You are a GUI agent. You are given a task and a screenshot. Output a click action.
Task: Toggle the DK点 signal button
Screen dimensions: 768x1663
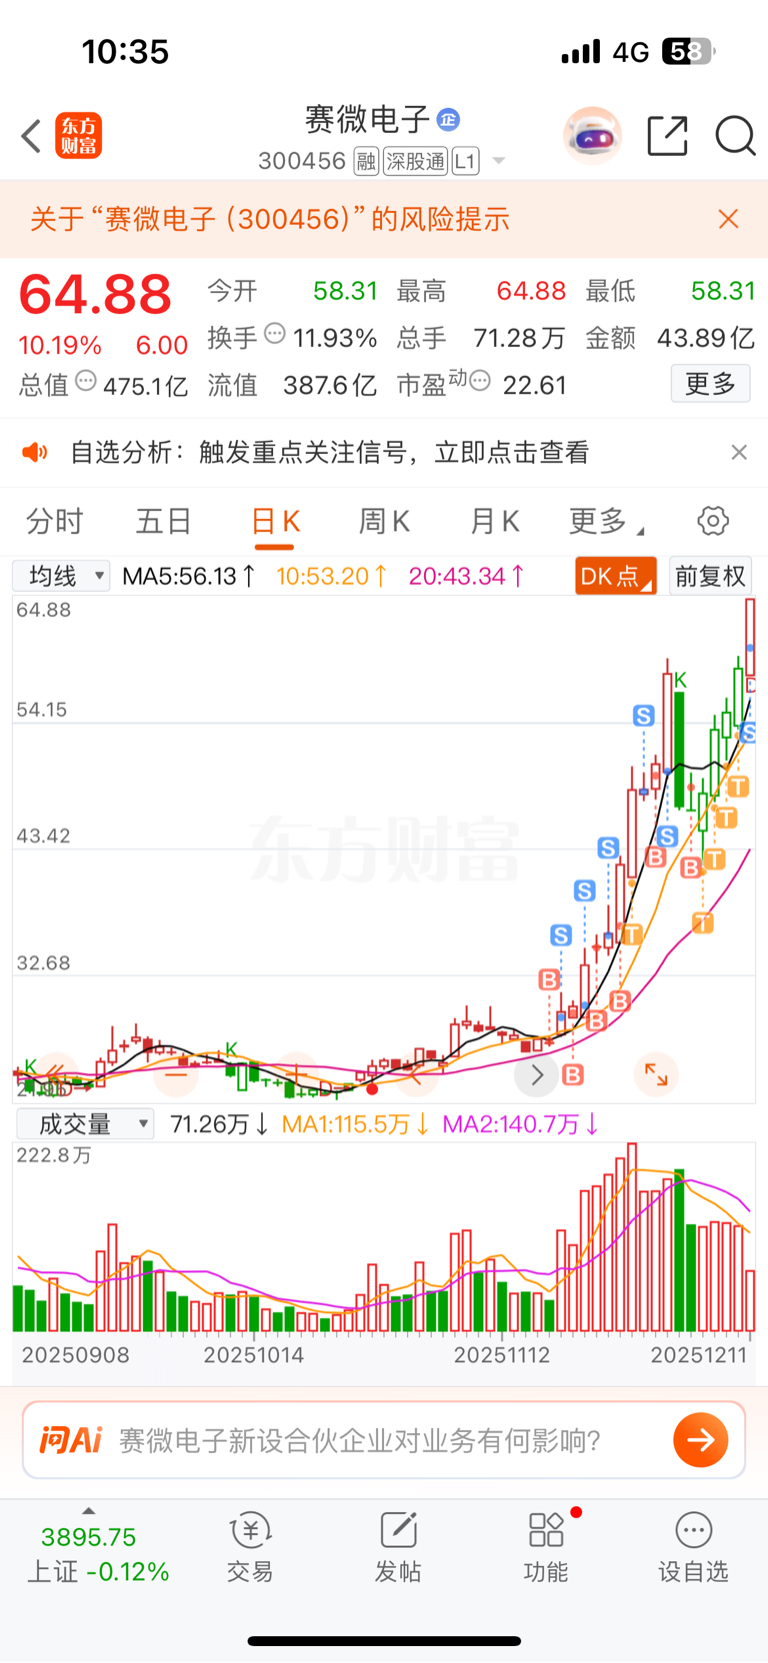point(615,576)
